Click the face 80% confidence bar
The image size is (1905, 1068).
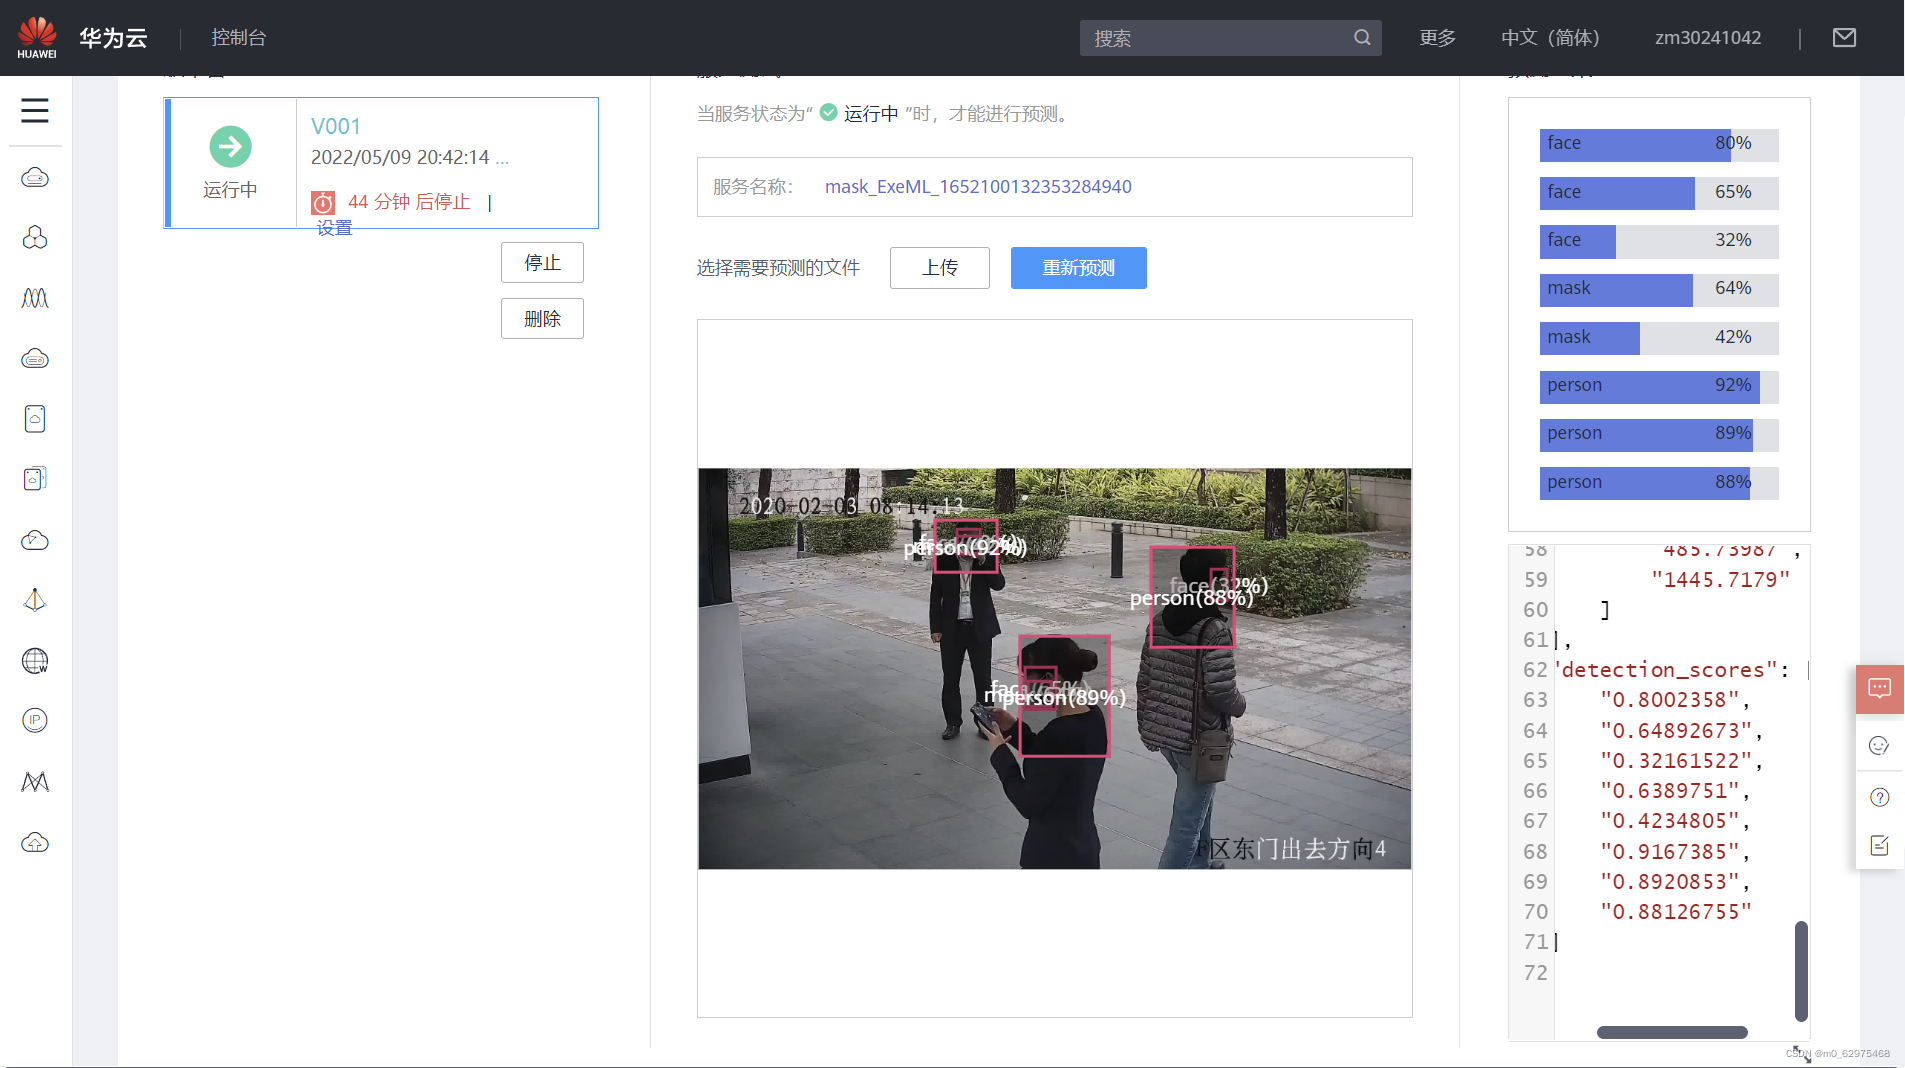click(x=1658, y=144)
